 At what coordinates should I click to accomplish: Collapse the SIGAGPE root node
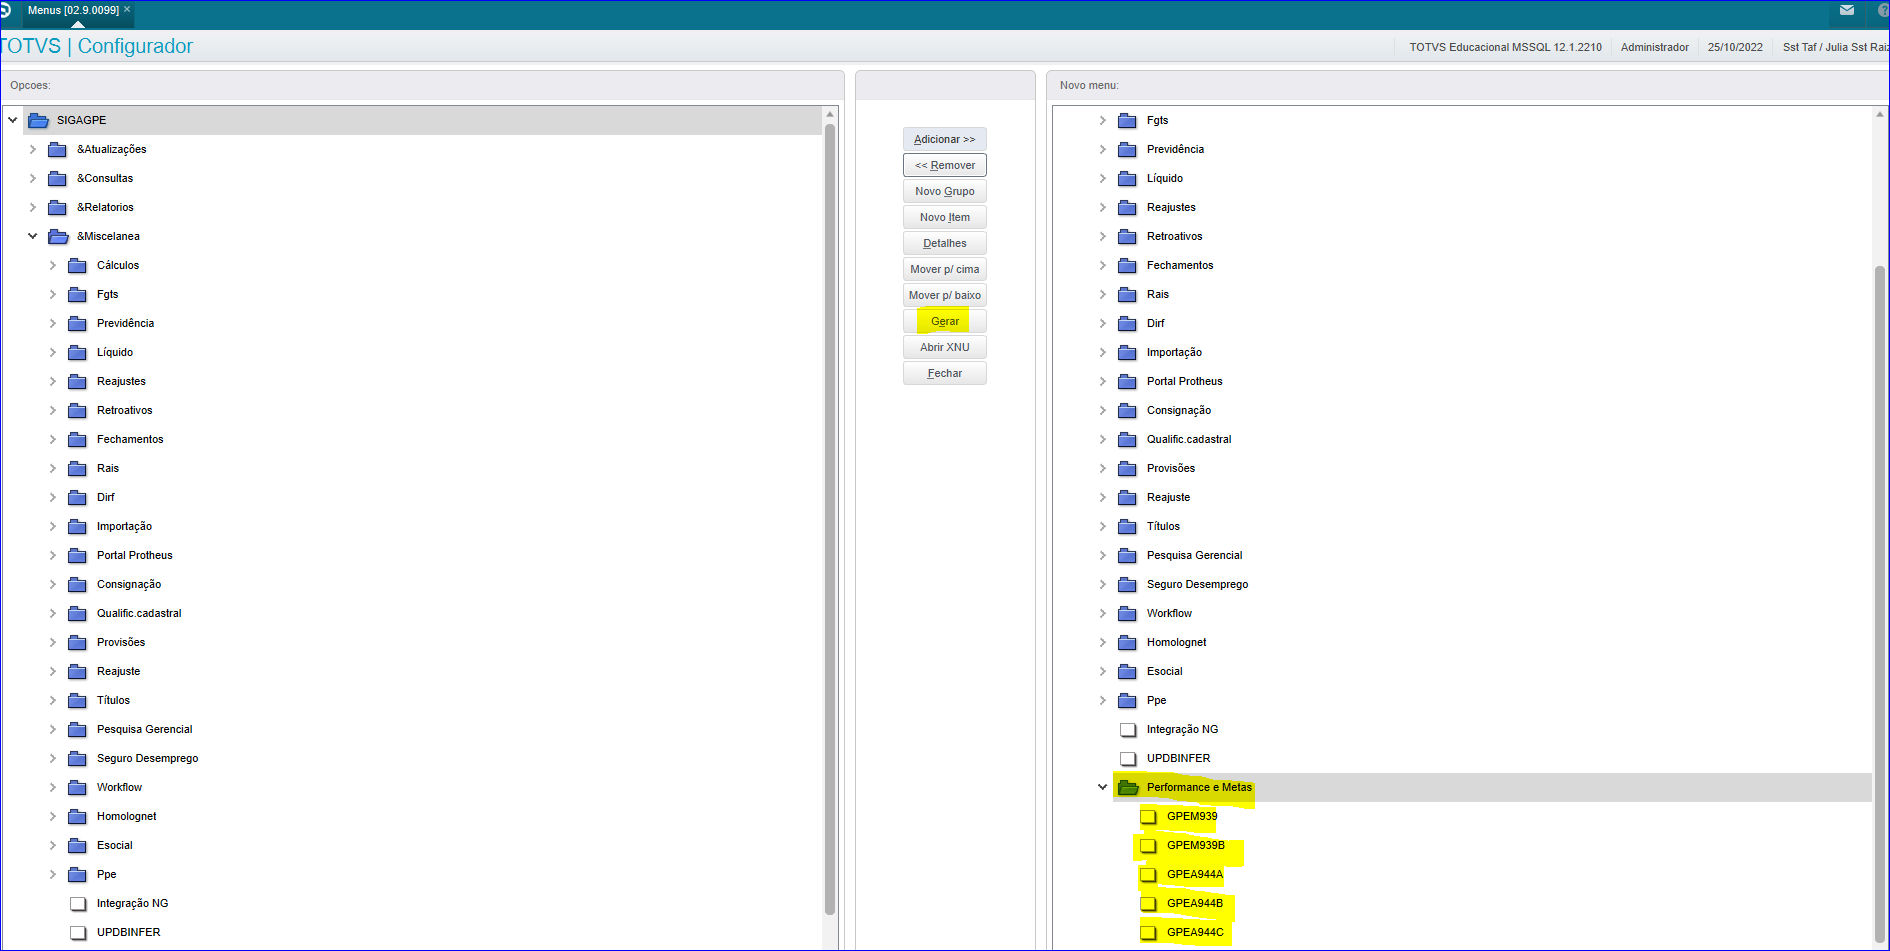pyautogui.click(x=13, y=120)
